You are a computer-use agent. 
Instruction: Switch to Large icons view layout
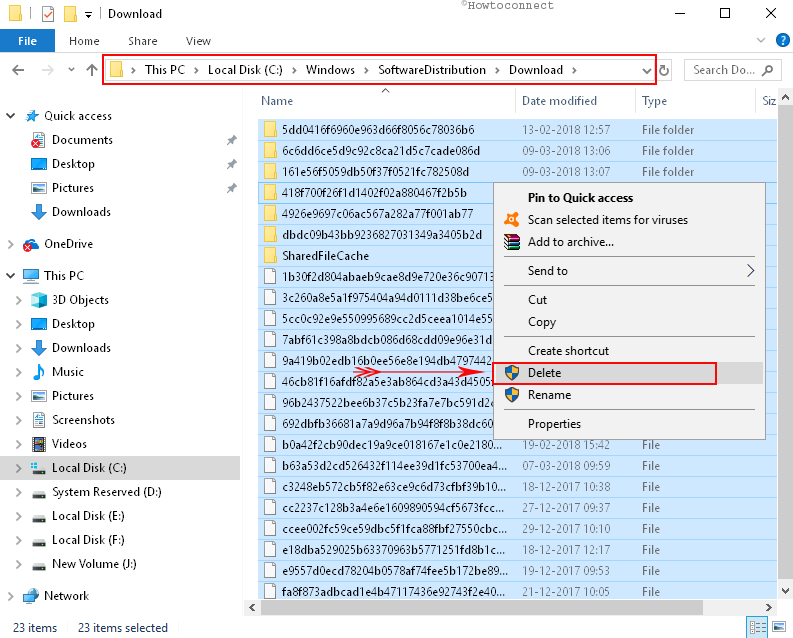[779, 627]
